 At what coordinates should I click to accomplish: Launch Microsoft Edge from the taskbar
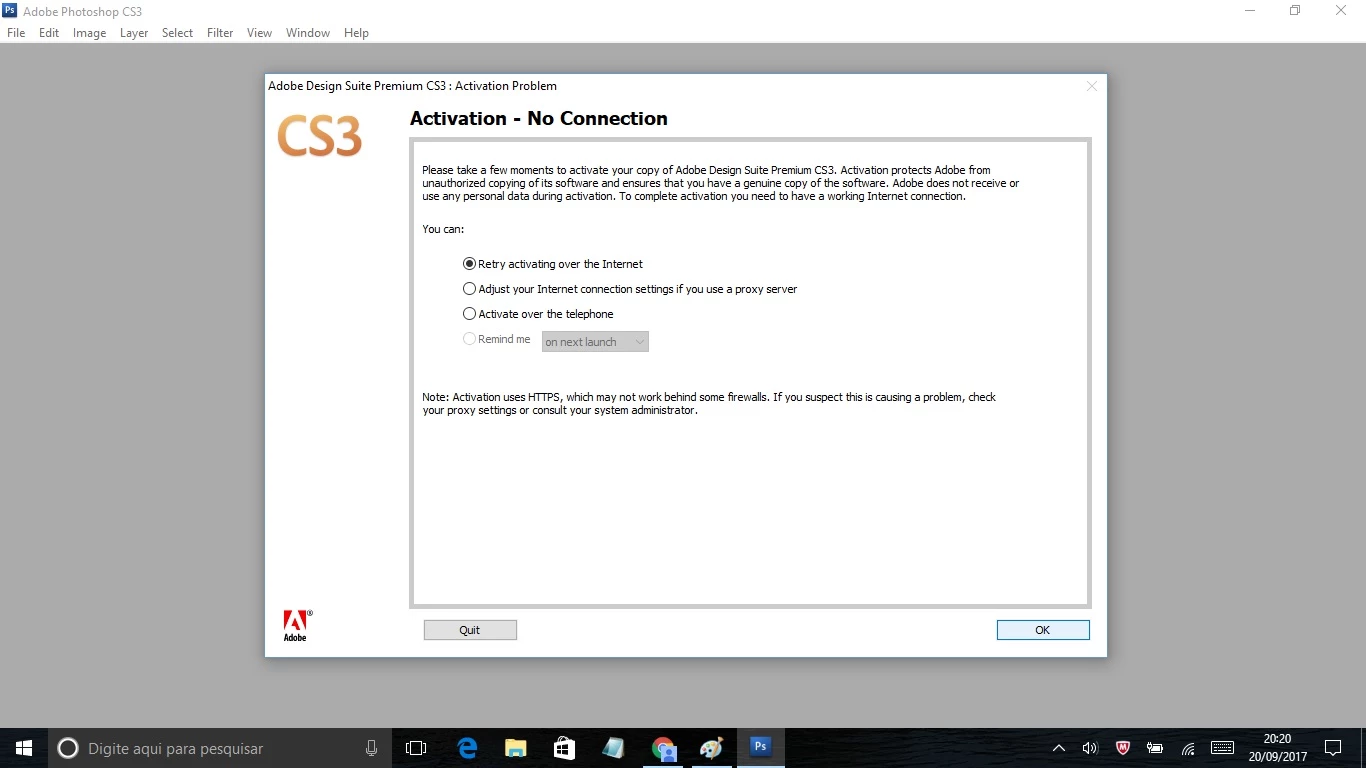pos(467,748)
